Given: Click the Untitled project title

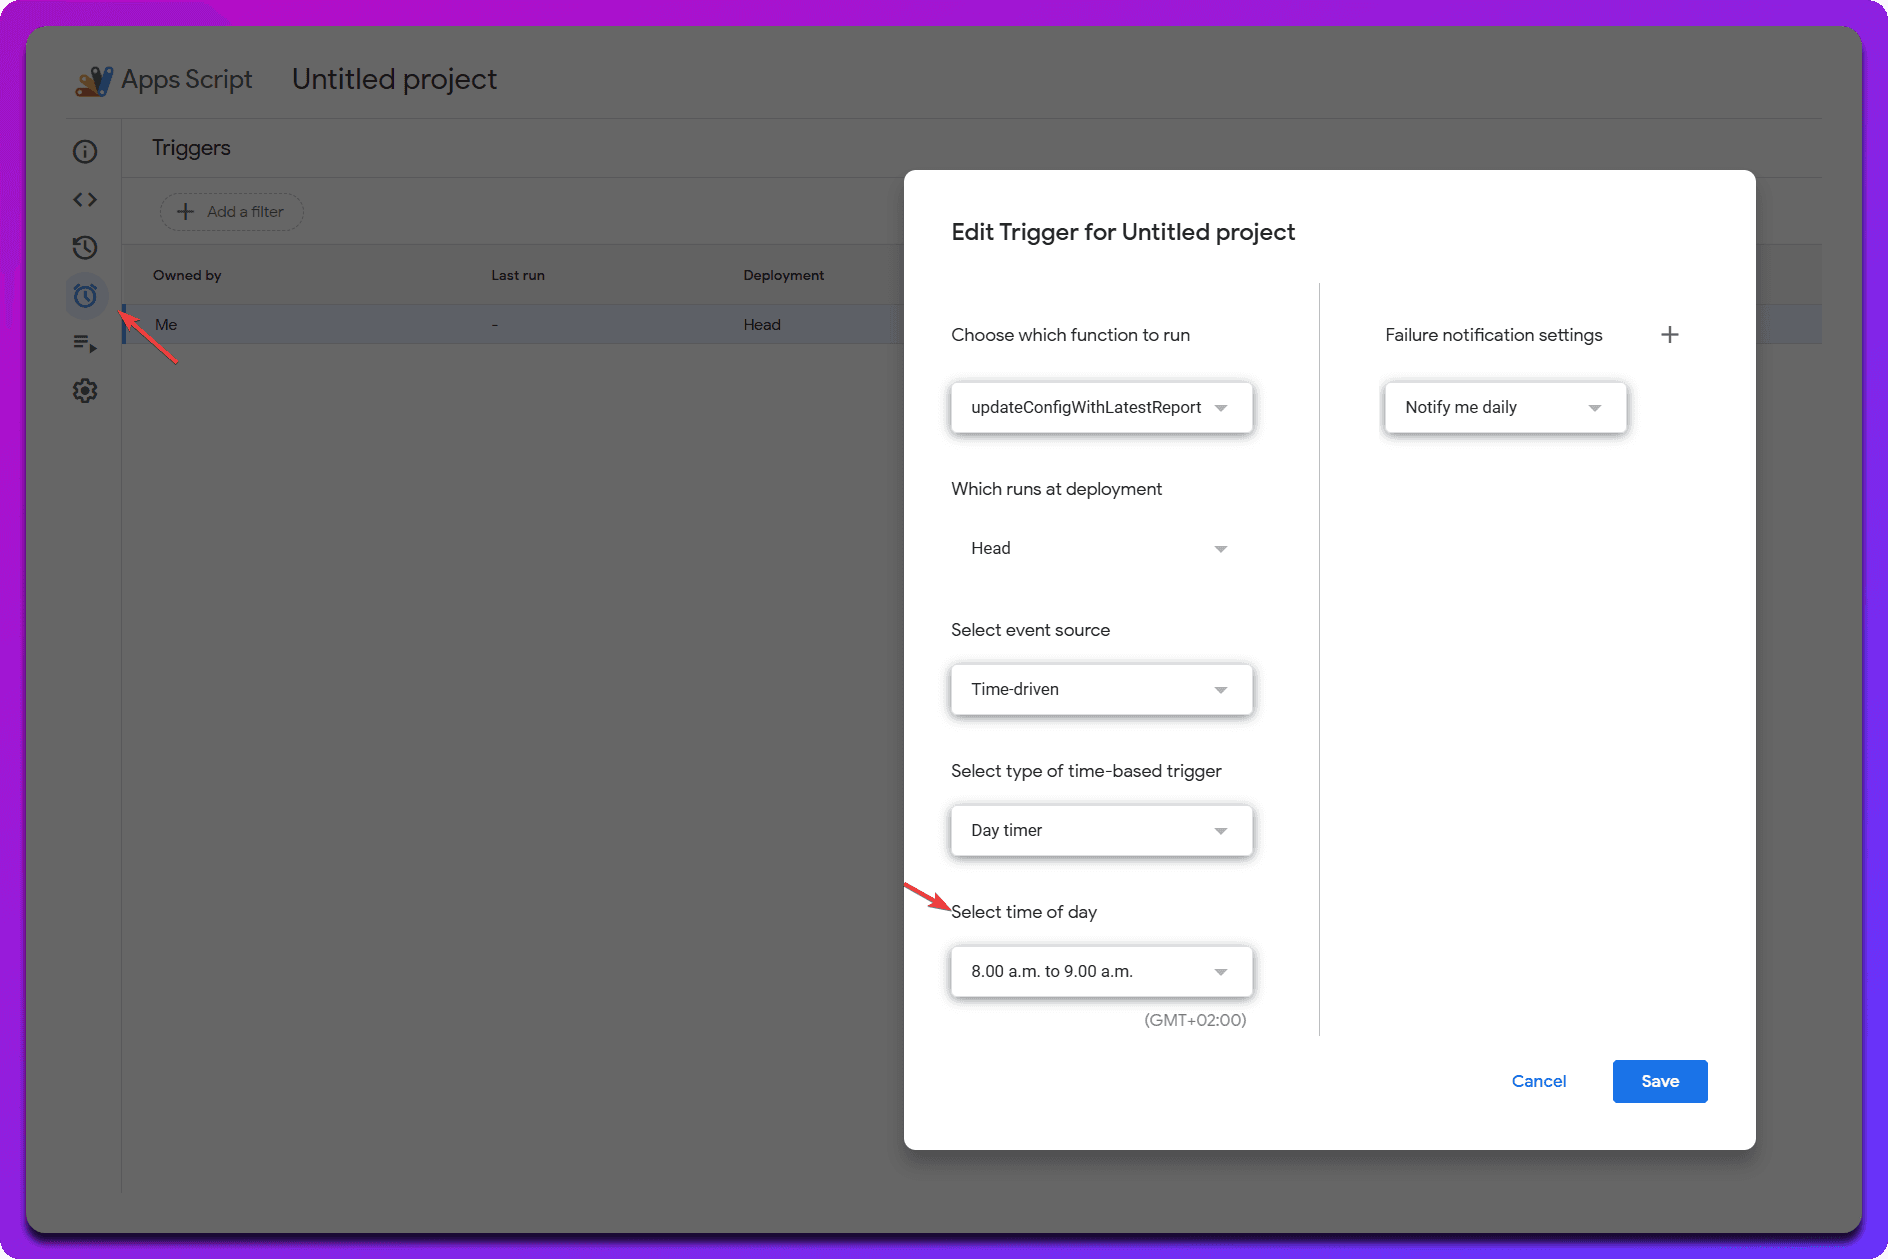Looking at the screenshot, I should [x=394, y=79].
